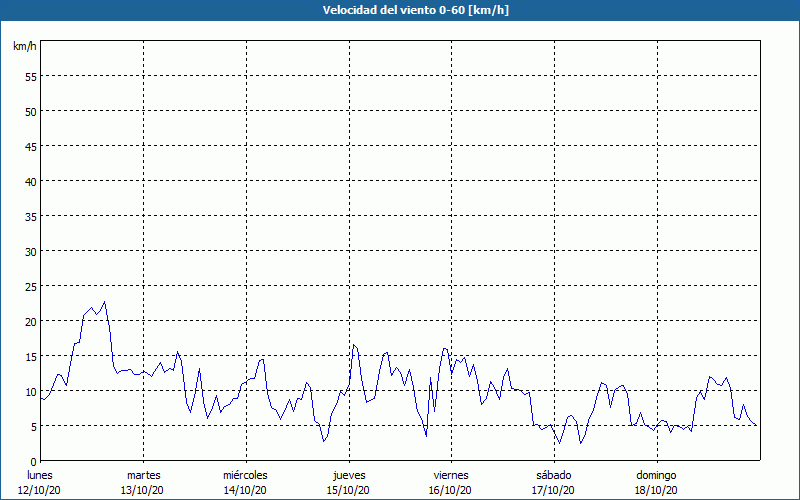Select the 'jueves' day label
The image size is (800, 500).
click(x=349, y=475)
